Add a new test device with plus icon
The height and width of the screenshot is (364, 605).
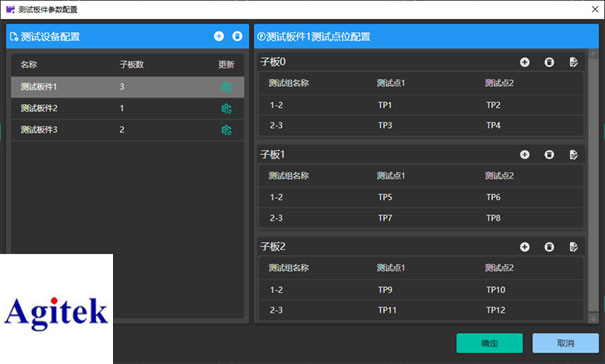(x=219, y=36)
